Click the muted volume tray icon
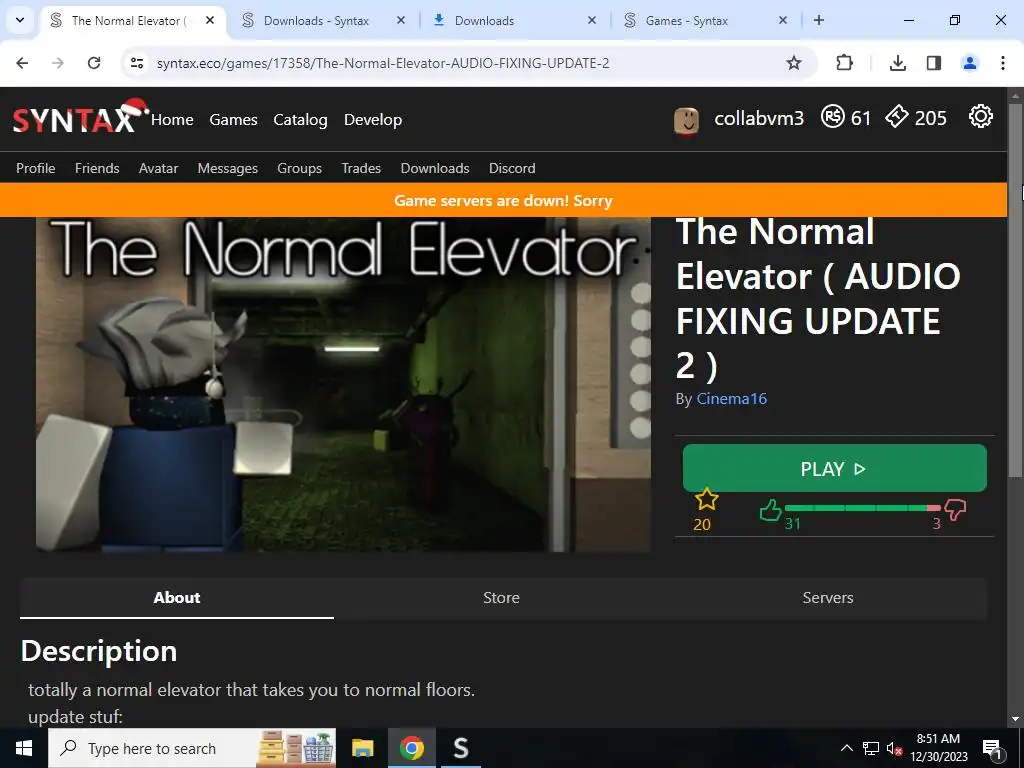Image resolution: width=1024 pixels, height=768 pixels. [894, 748]
